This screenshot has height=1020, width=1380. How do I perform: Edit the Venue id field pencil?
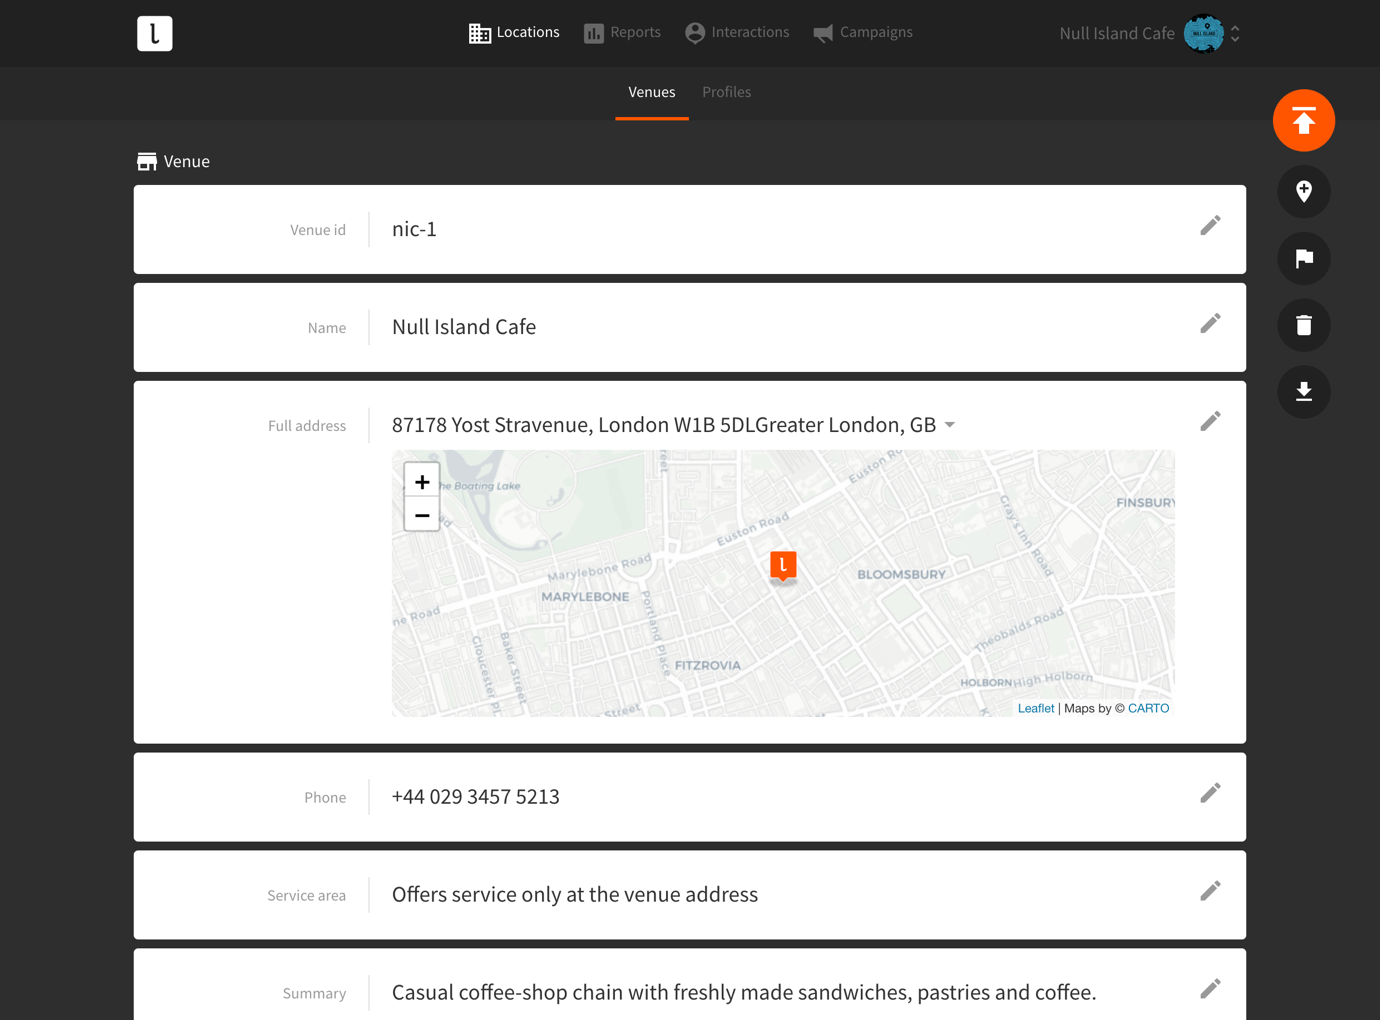1210,226
